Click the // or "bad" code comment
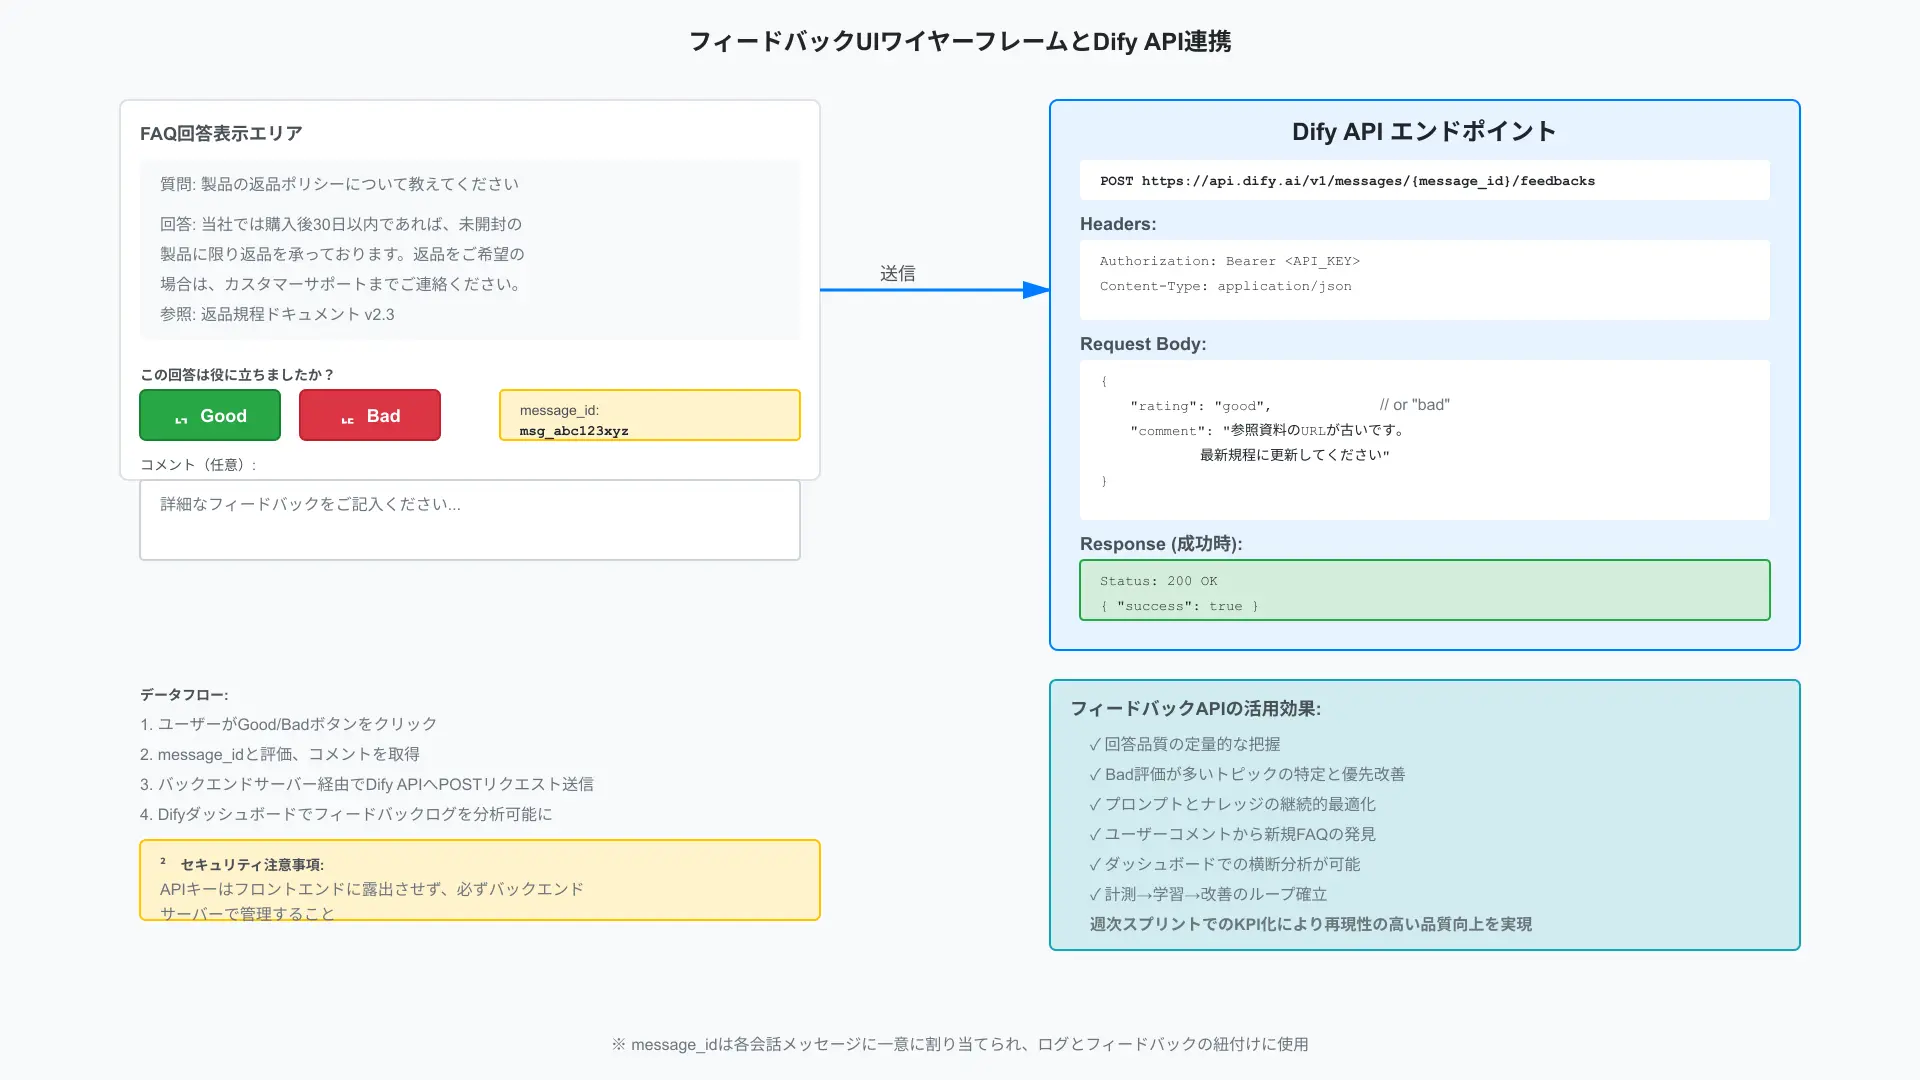The image size is (1920, 1080). (x=1414, y=405)
